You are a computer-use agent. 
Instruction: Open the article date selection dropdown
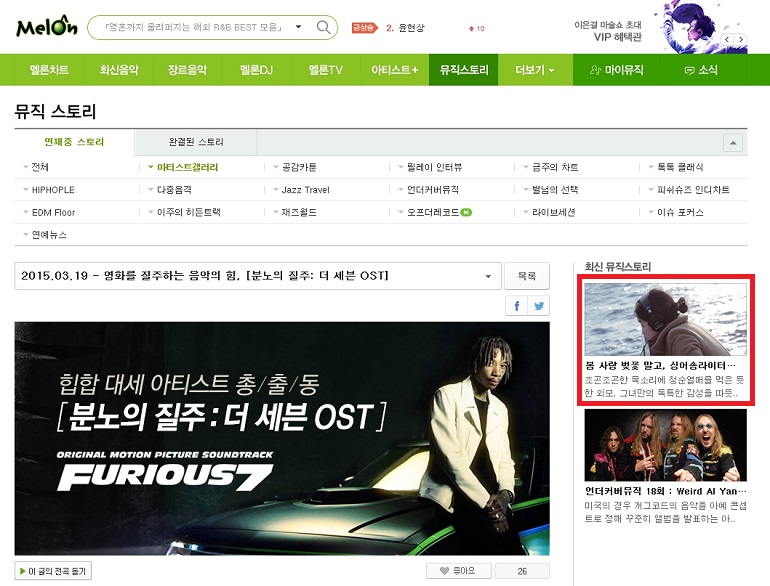coord(258,276)
